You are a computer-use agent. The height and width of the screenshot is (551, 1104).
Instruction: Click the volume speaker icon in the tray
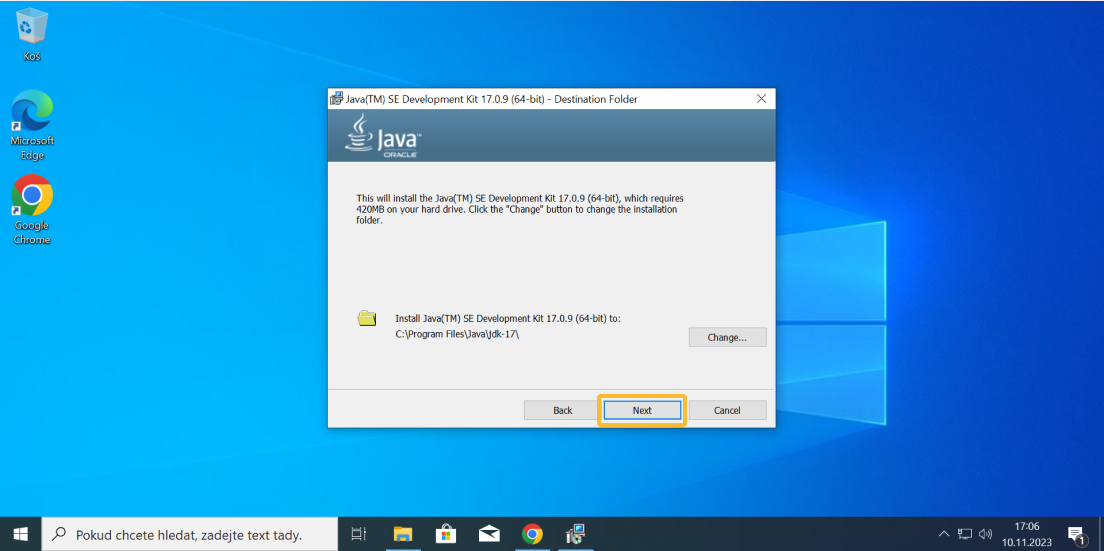[986, 534]
